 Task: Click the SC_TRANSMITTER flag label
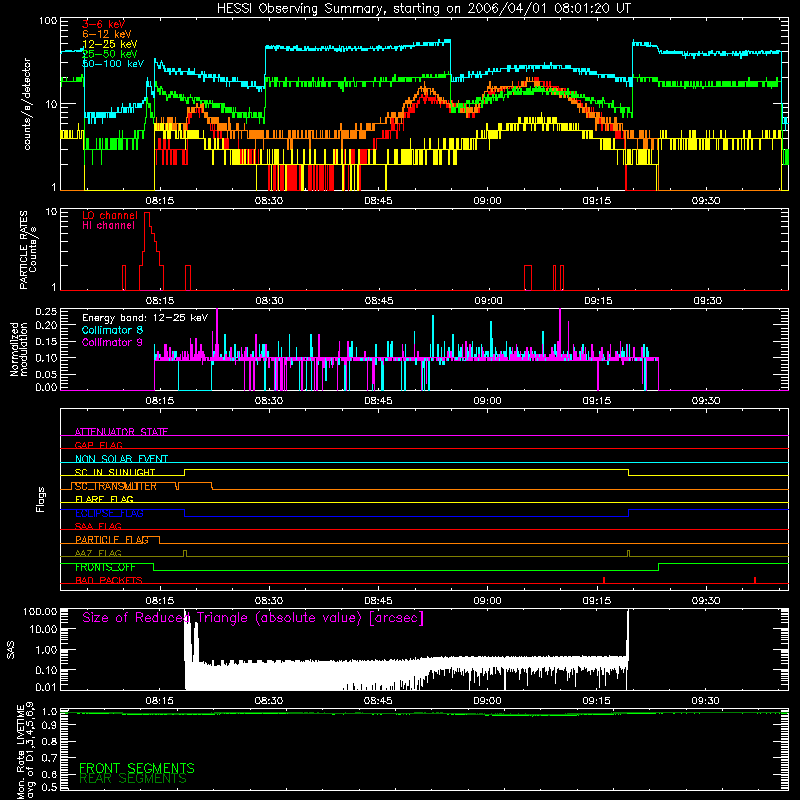[116, 486]
